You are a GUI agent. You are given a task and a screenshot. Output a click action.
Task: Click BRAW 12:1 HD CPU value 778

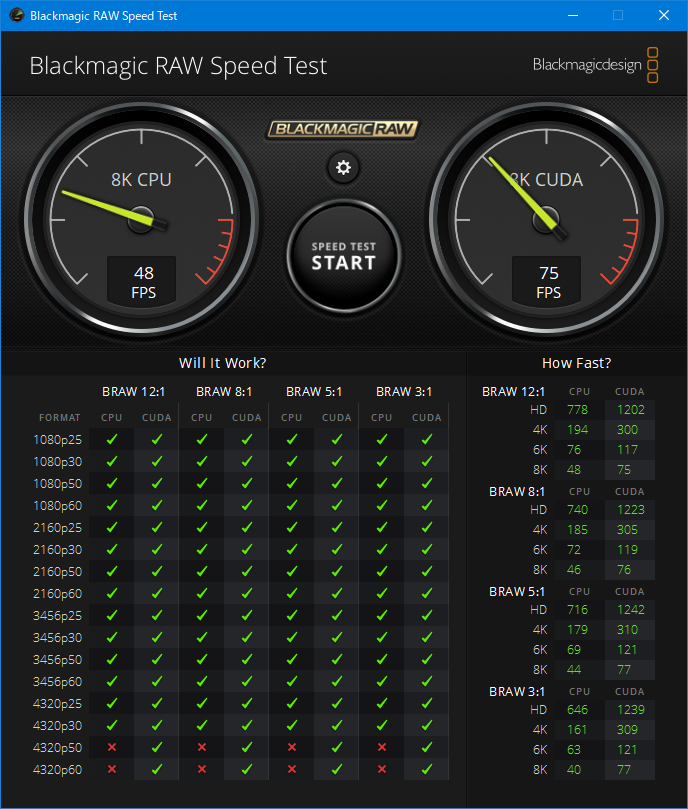coord(577,410)
